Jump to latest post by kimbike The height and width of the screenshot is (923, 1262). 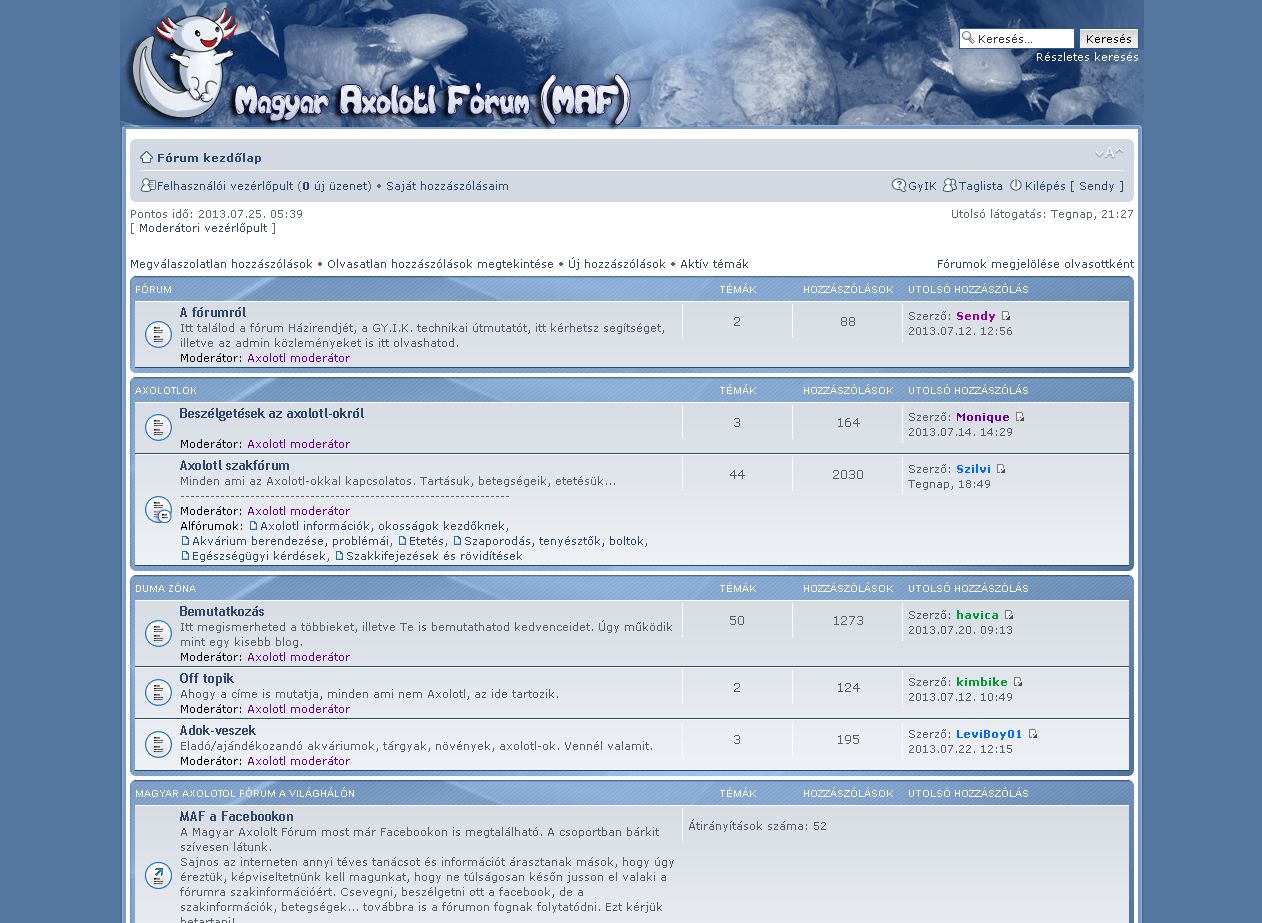[x=1018, y=682]
